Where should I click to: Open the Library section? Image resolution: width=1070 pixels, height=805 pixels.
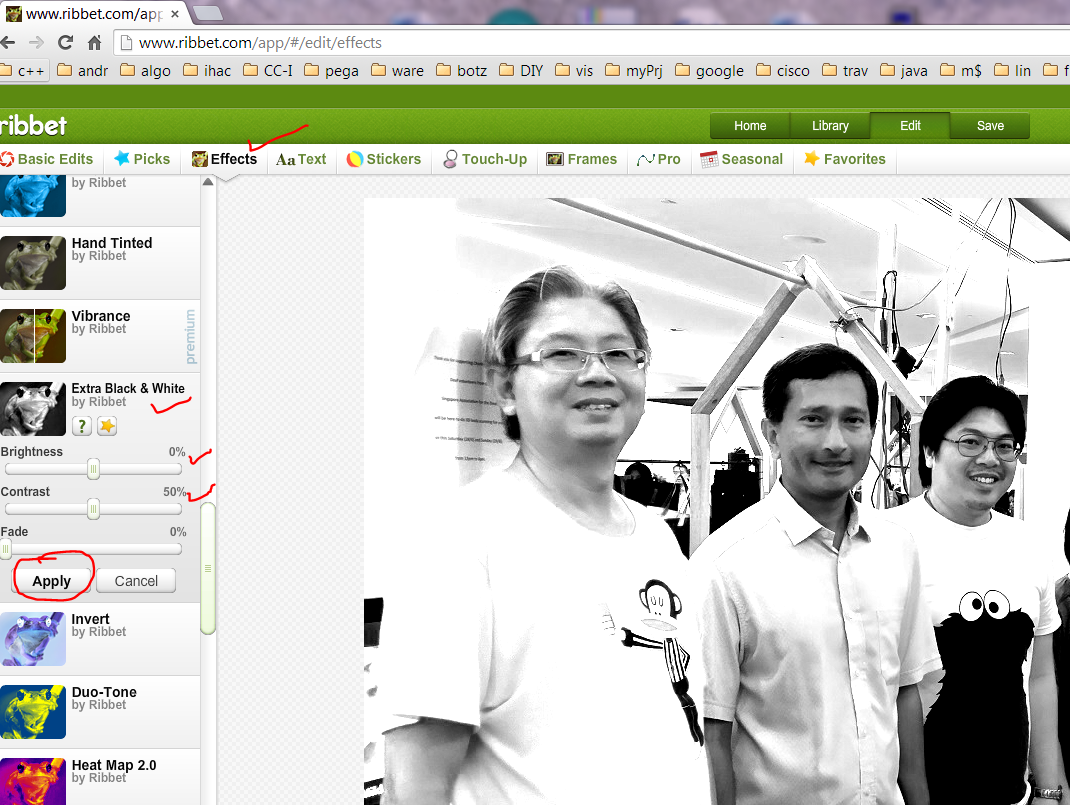[x=830, y=126]
